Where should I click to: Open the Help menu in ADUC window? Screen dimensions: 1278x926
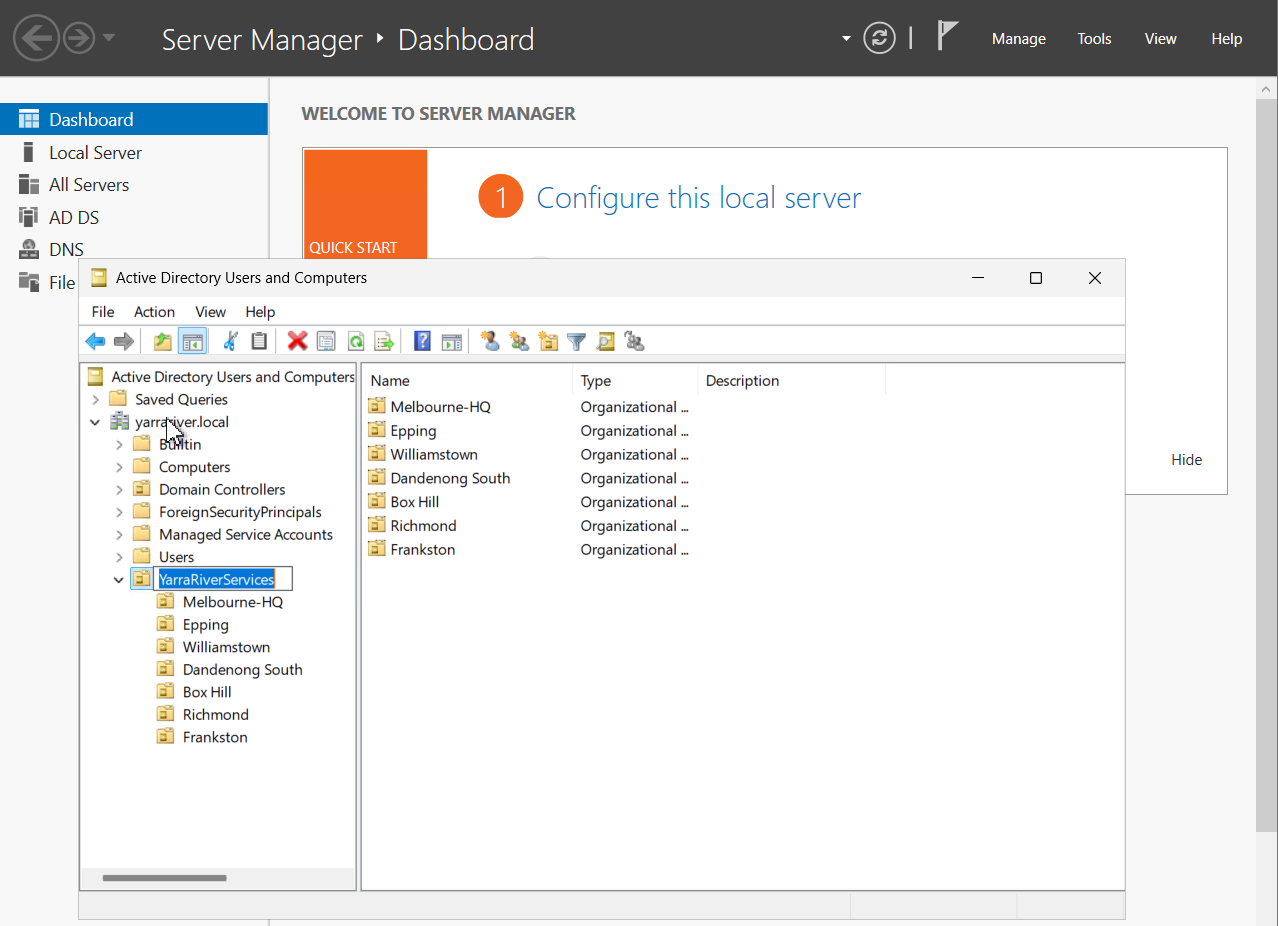click(x=260, y=312)
